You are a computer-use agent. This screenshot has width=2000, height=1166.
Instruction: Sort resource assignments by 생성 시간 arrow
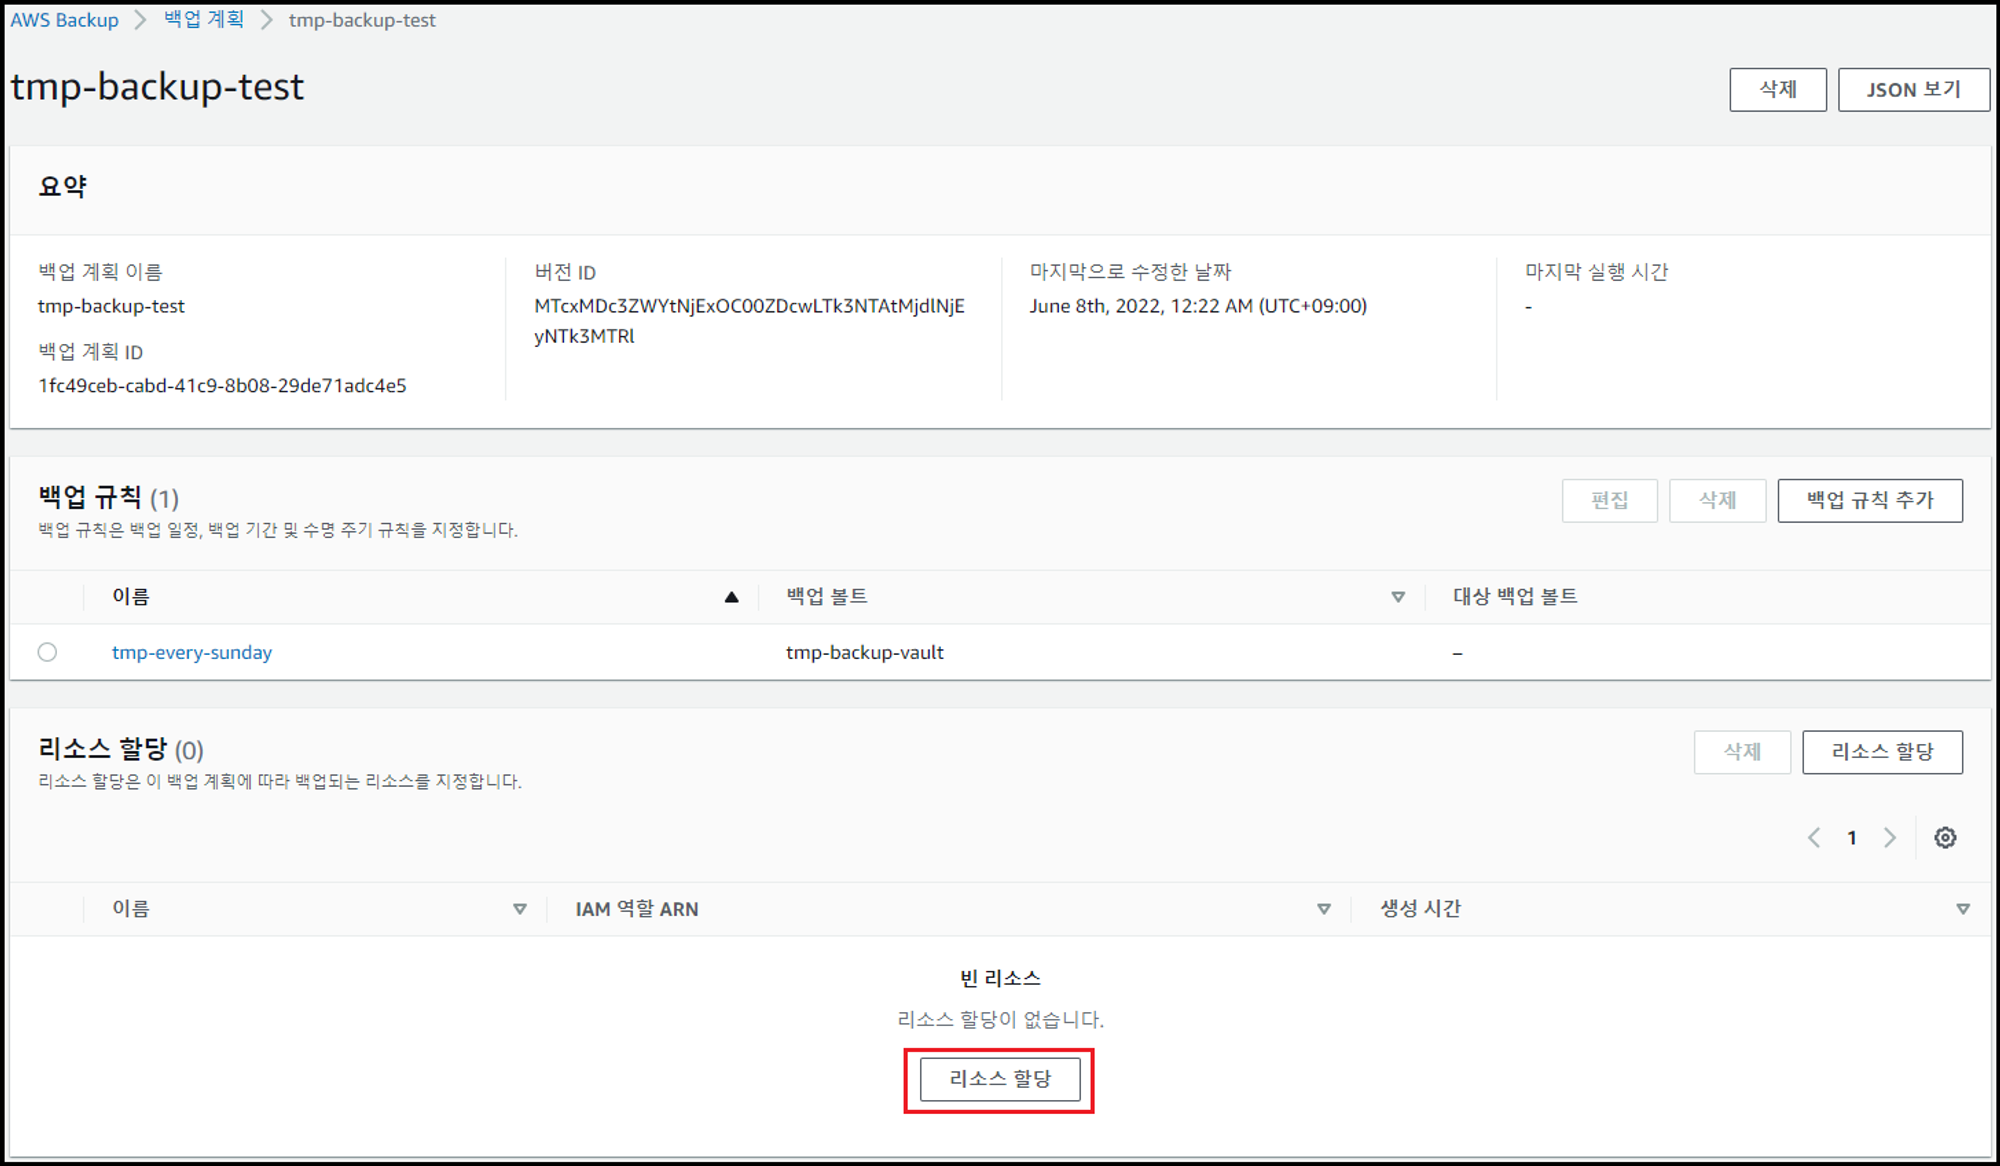pyautogui.click(x=1962, y=909)
